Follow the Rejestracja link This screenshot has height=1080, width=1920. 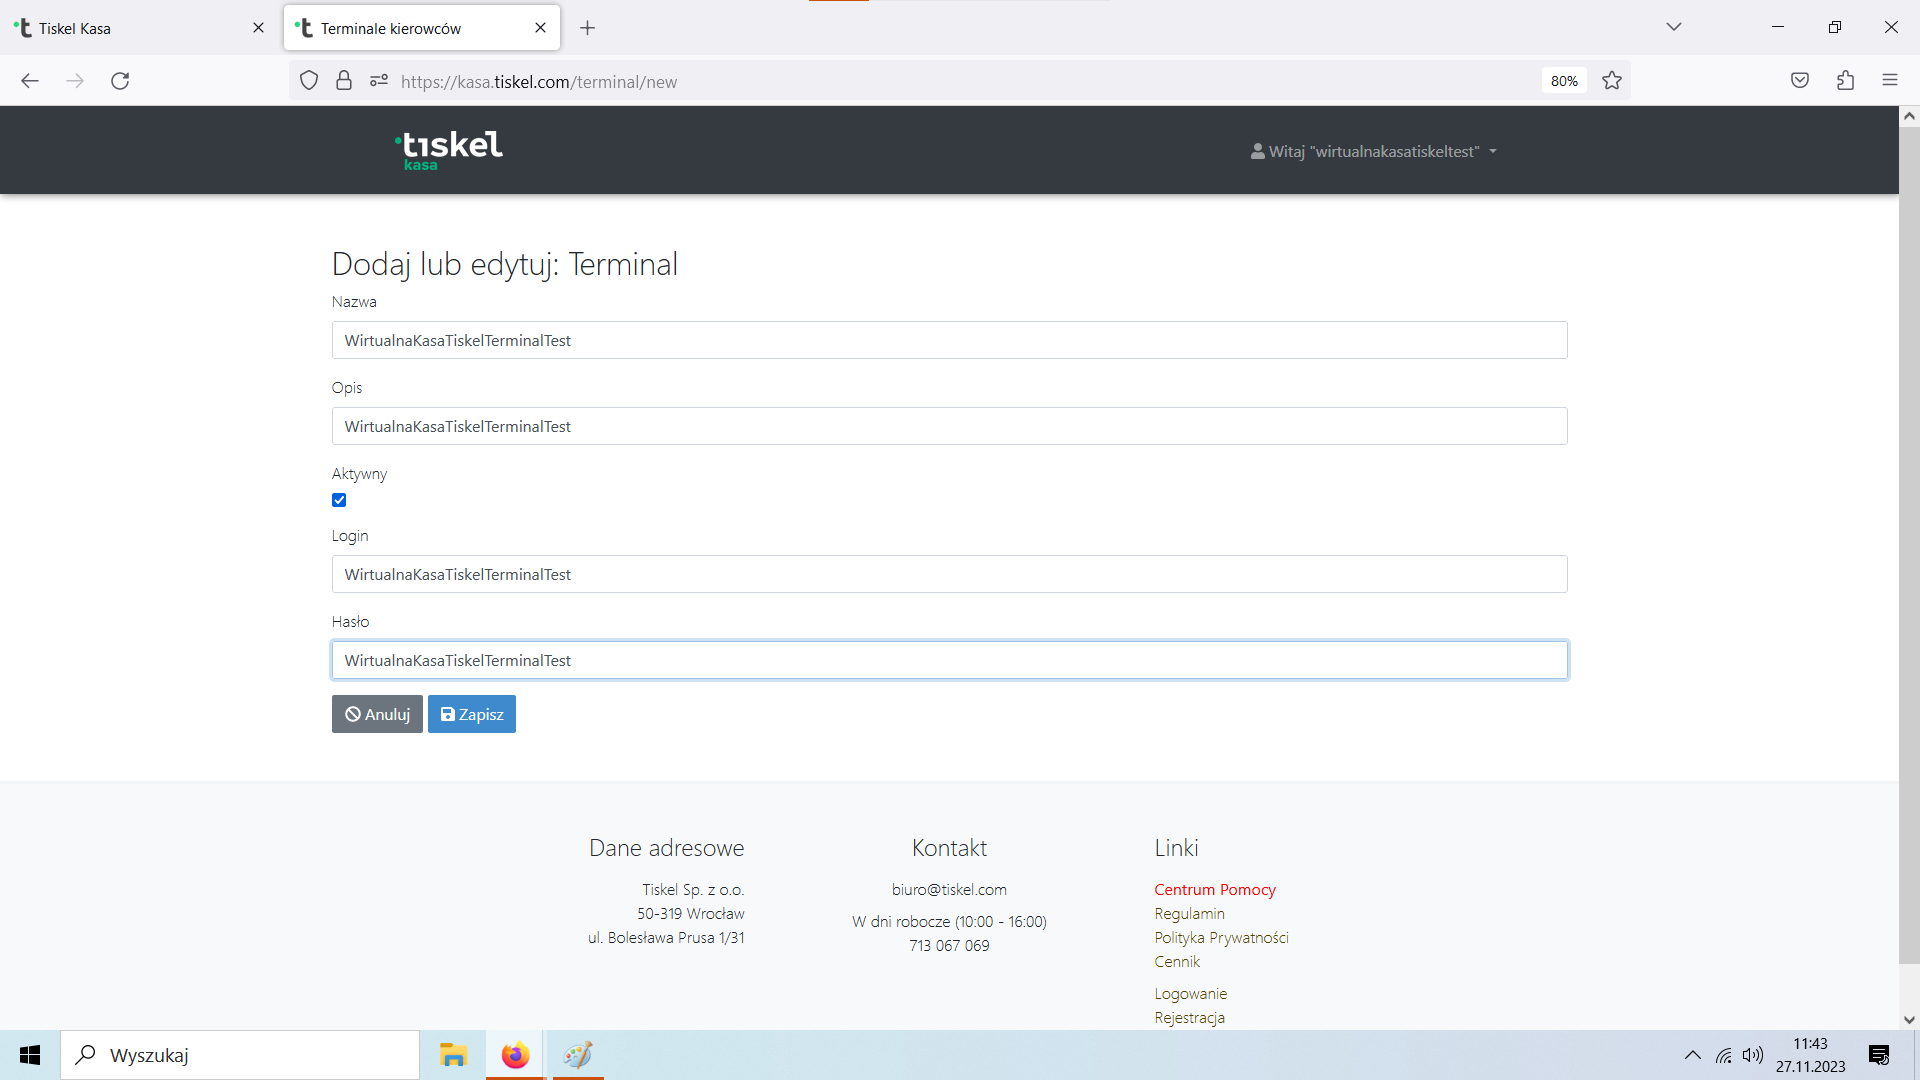(x=1189, y=1018)
